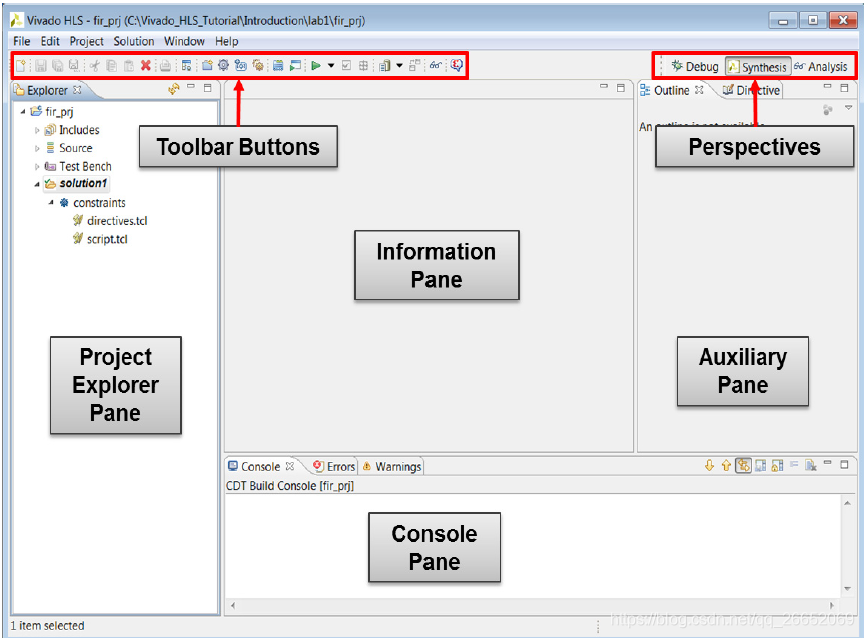Viewport: 864px width, 638px height.
Task: Close the Explorer tab with its X
Action: (77, 89)
